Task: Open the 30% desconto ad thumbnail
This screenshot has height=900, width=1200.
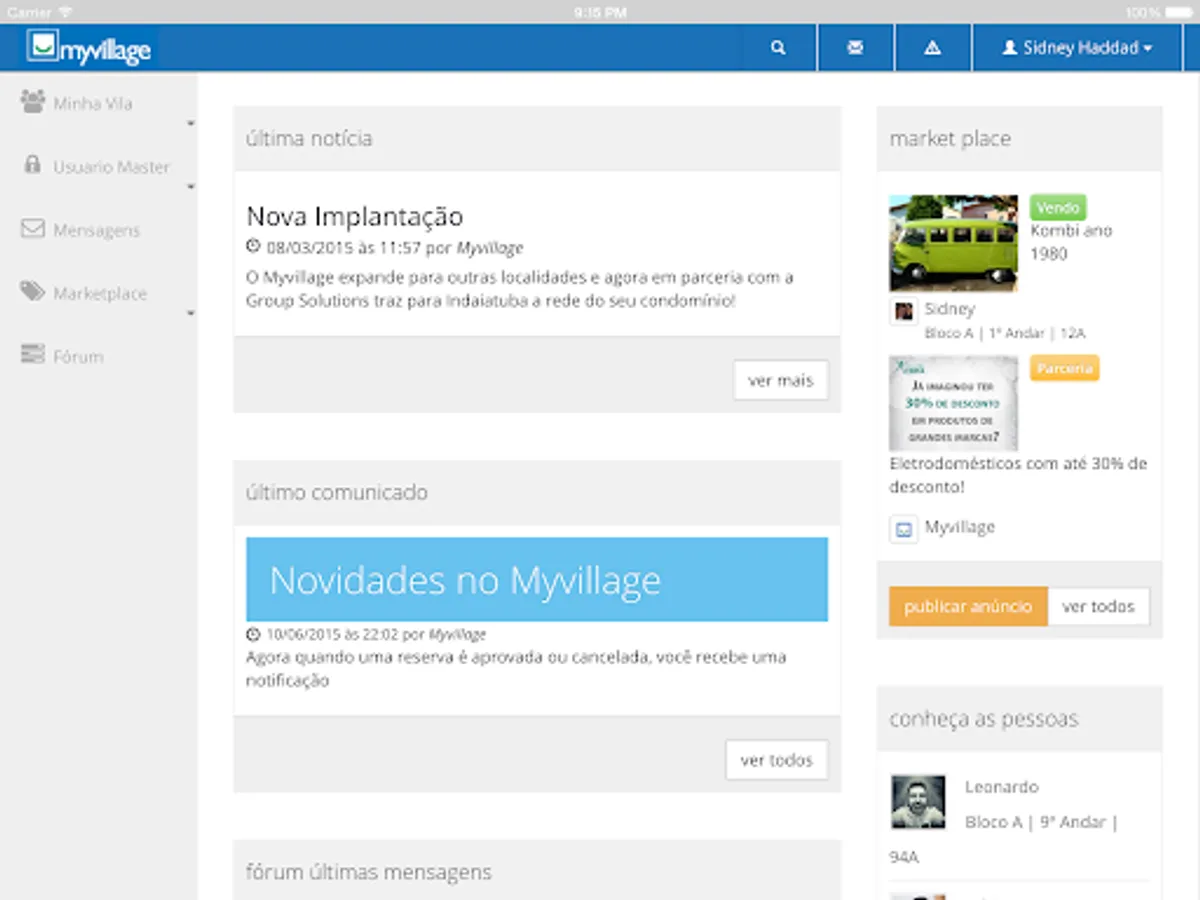Action: click(954, 403)
